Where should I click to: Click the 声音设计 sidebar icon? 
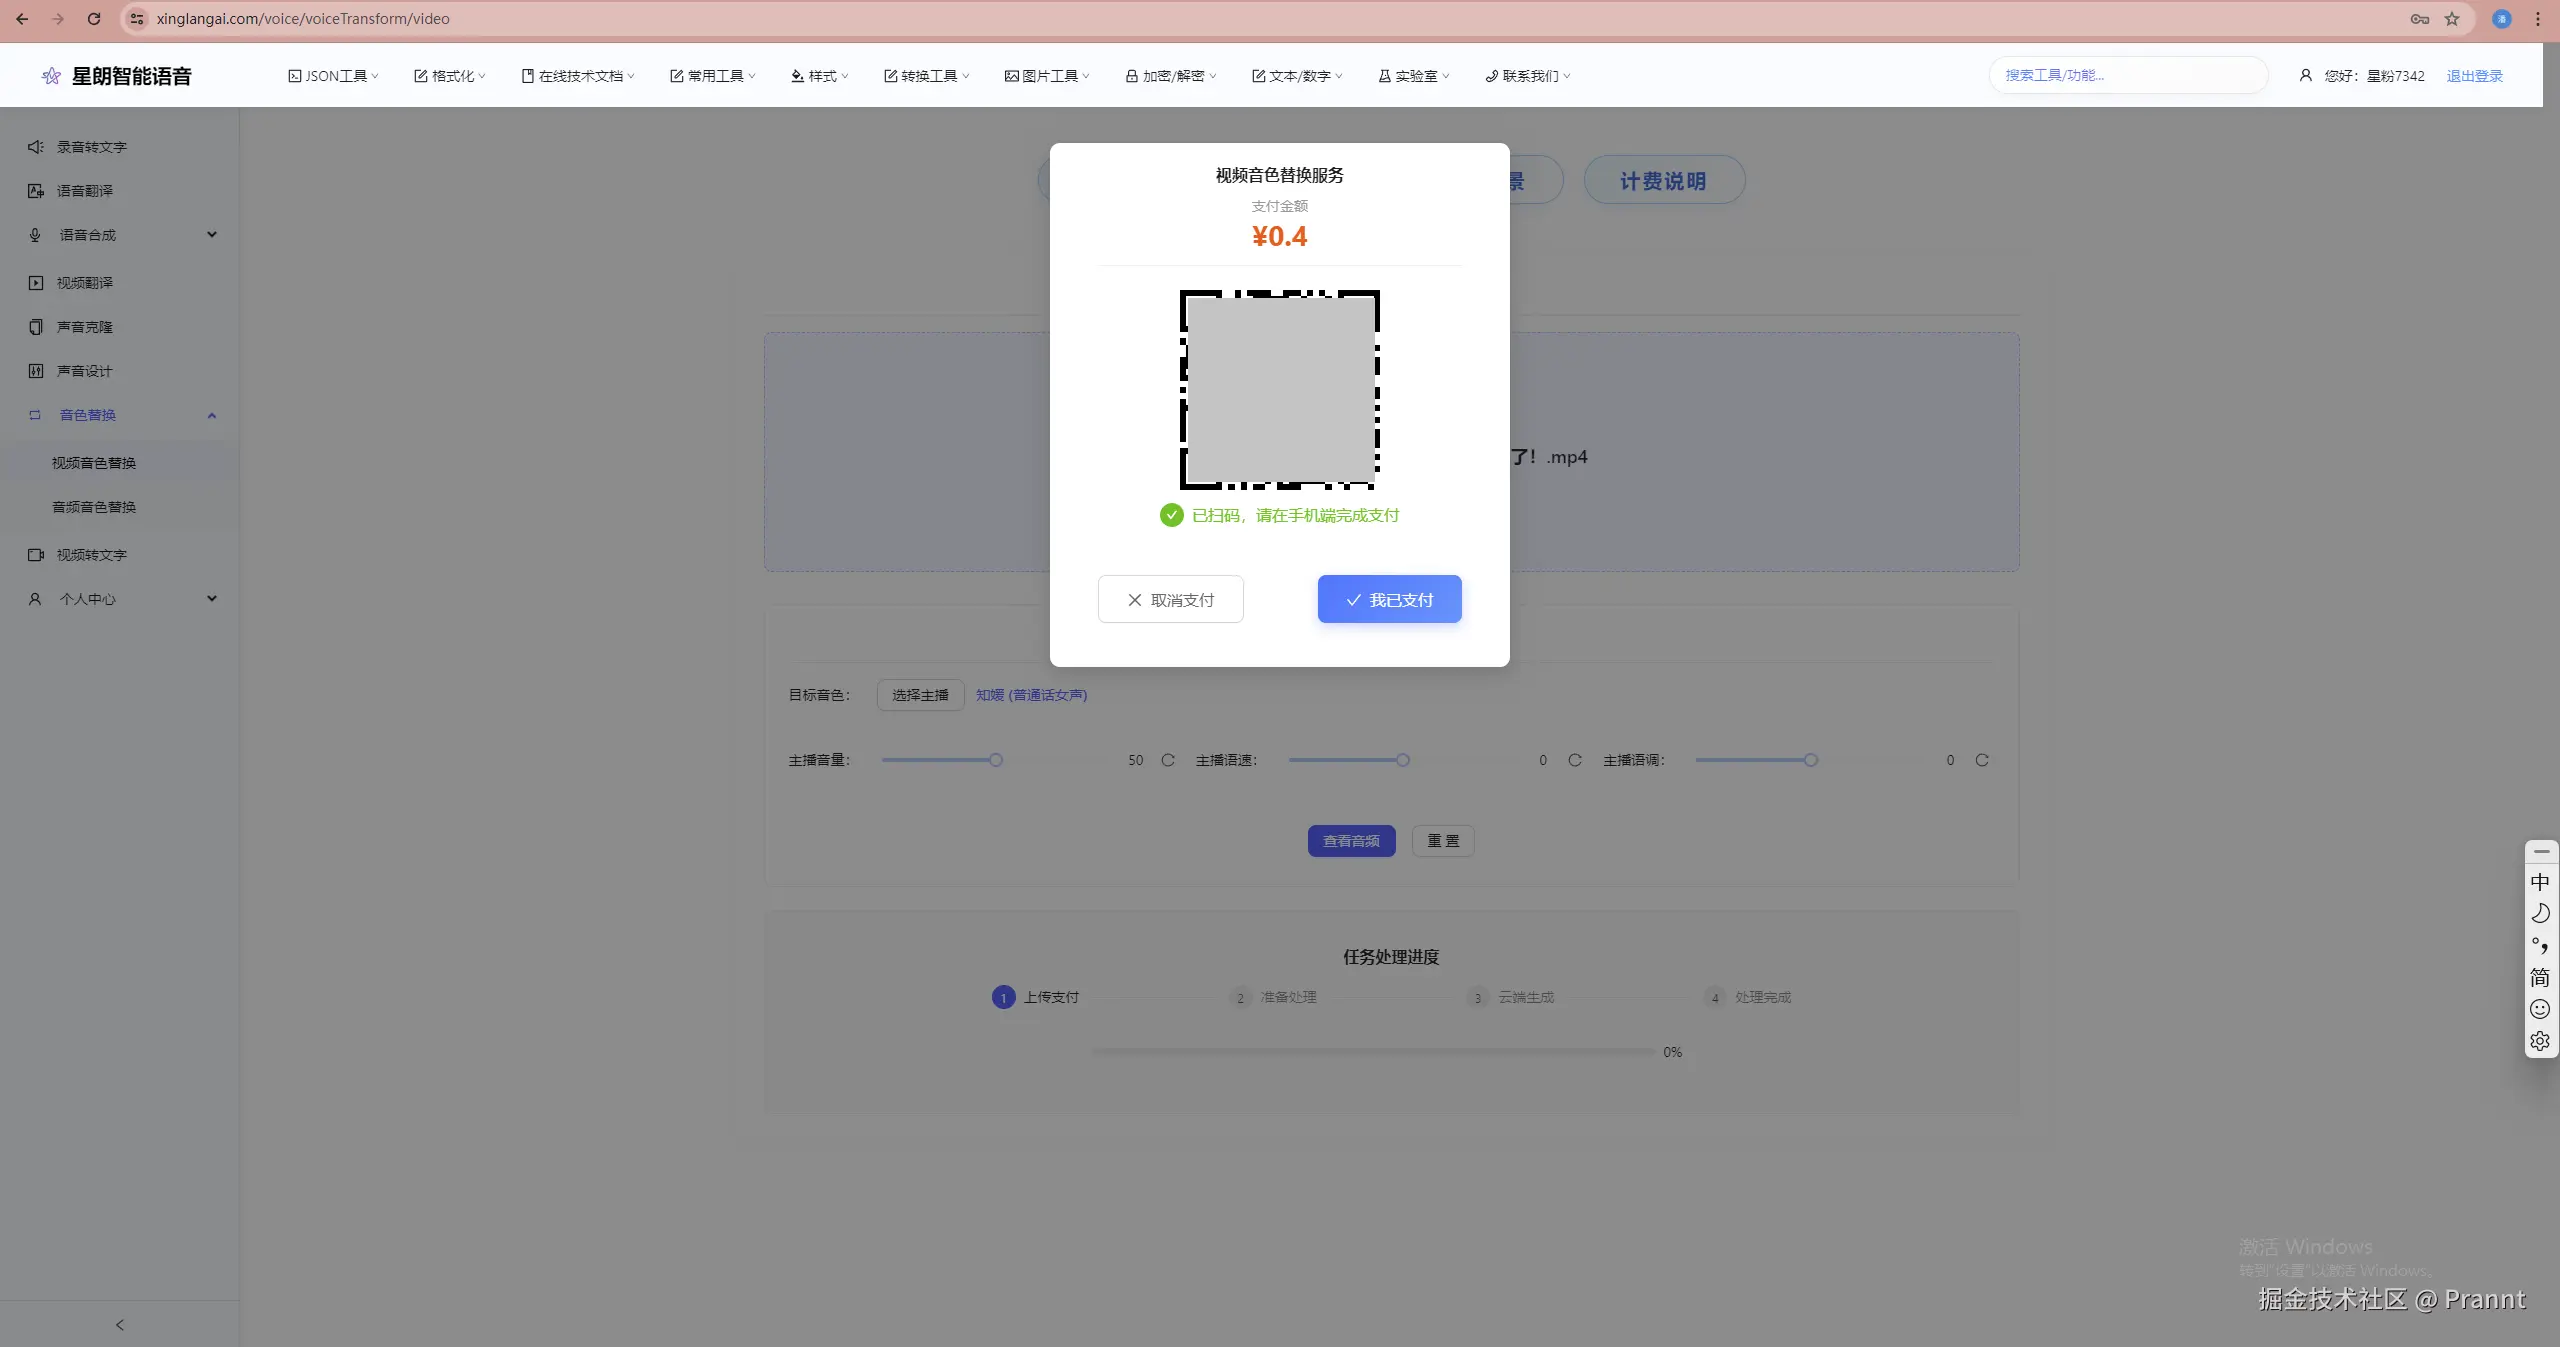point(36,371)
